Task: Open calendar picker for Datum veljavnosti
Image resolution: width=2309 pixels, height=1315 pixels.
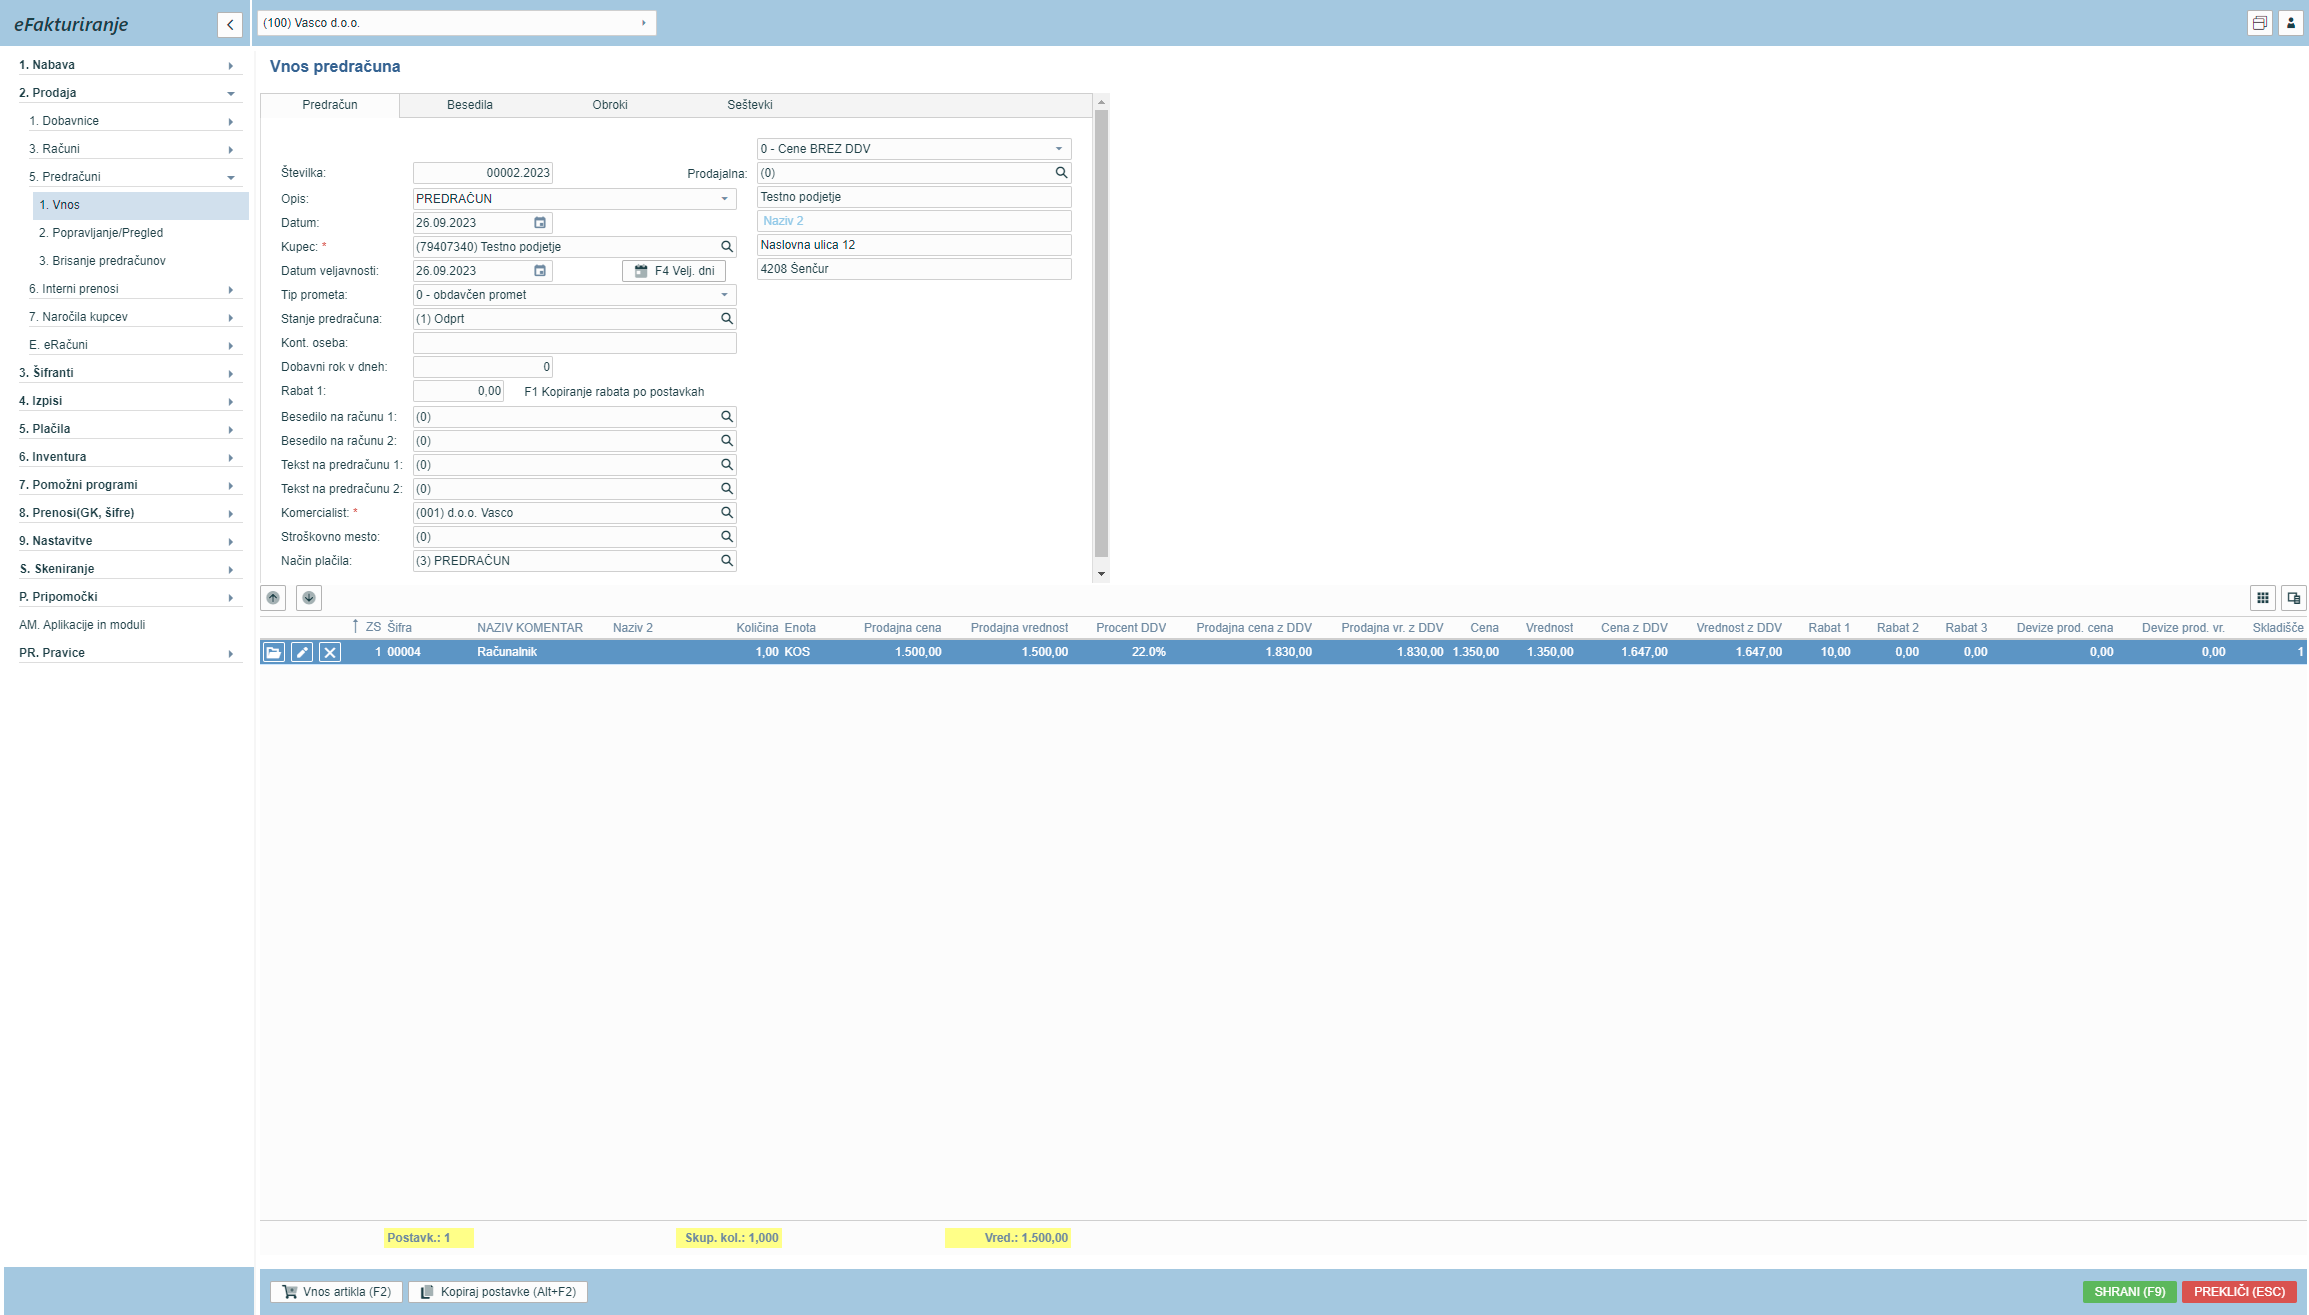Action: pyautogui.click(x=540, y=271)
